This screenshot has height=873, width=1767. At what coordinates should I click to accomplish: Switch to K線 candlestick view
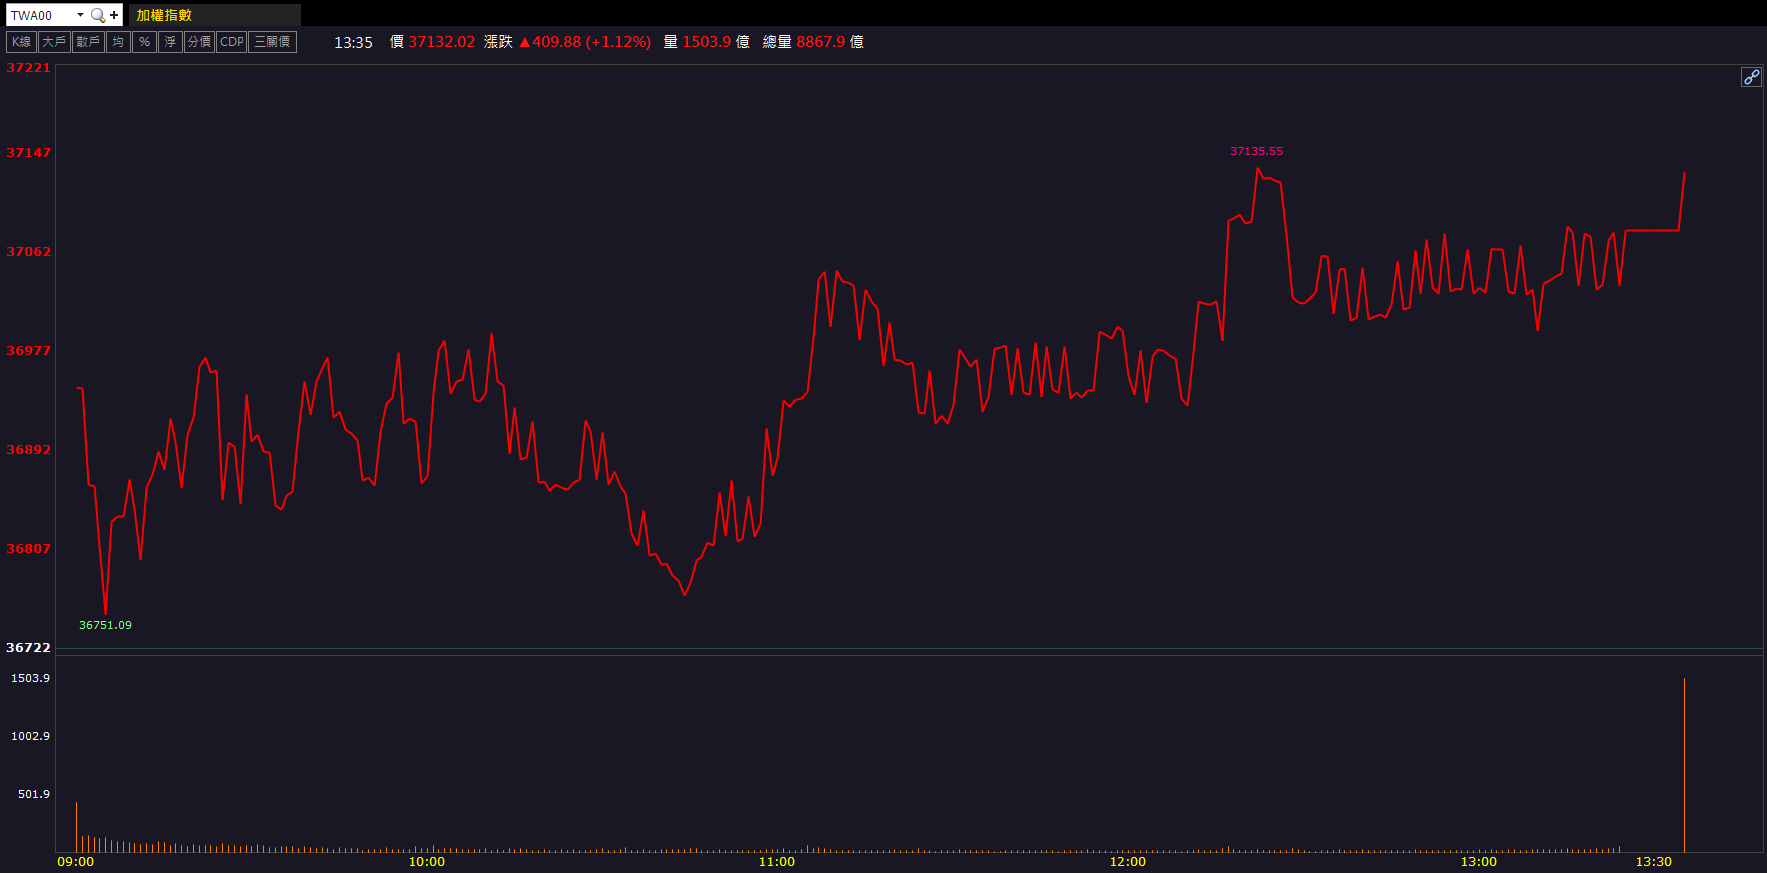click(x=21, y=42)
